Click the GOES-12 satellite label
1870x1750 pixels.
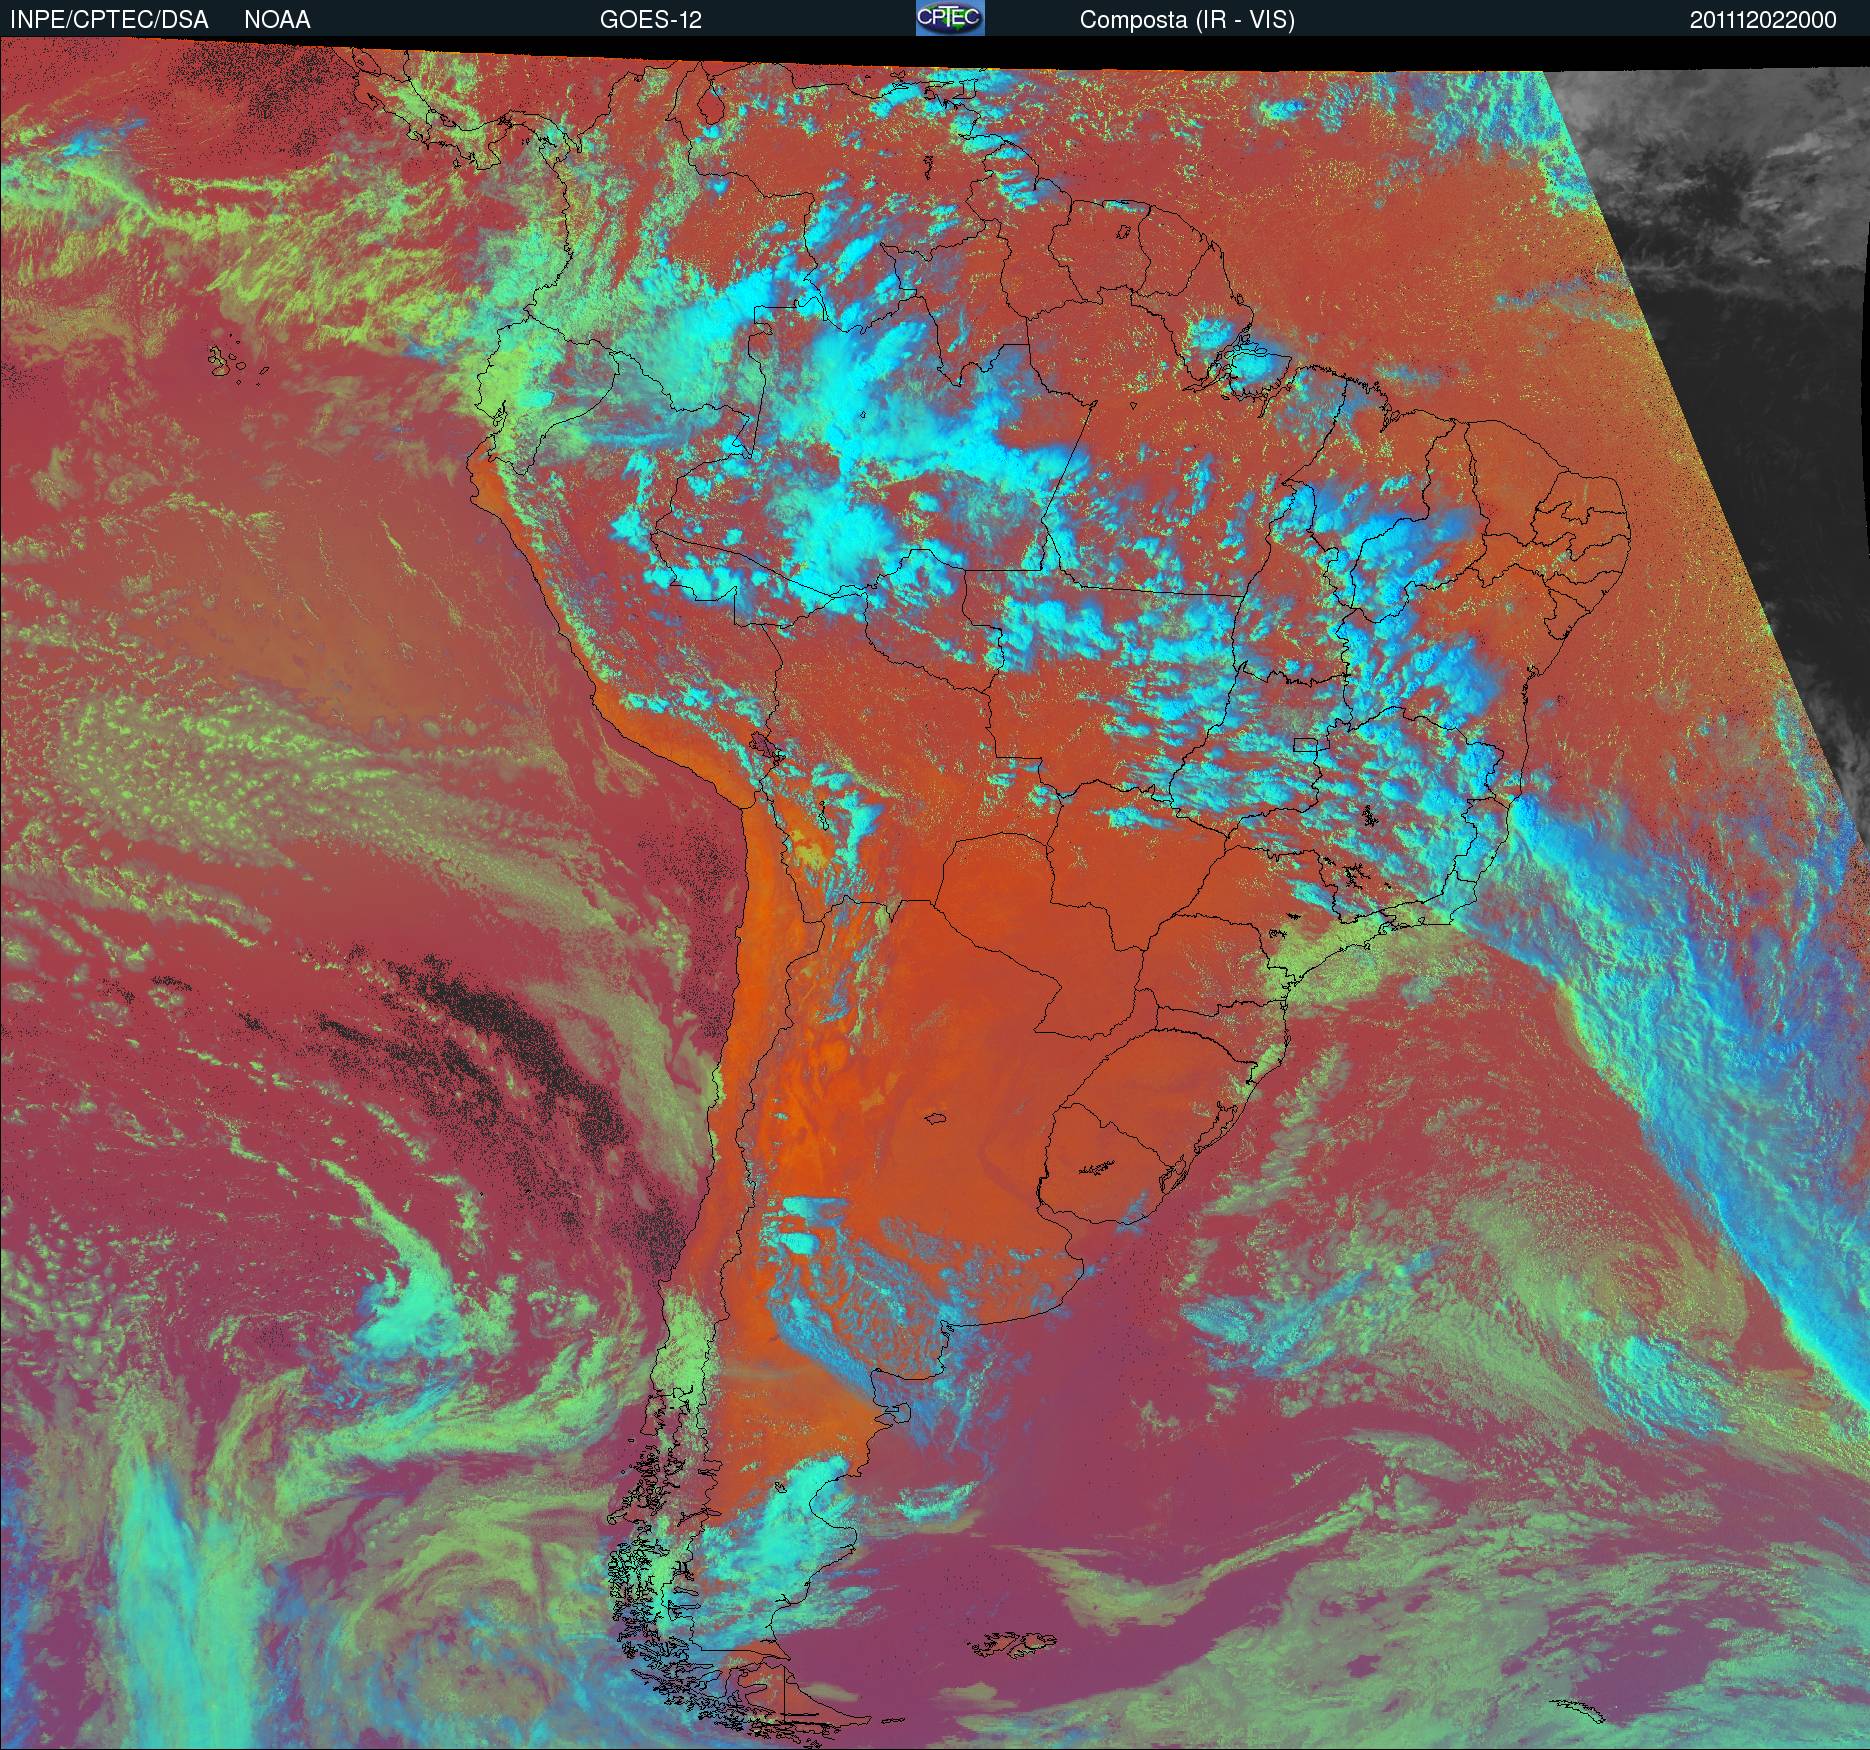(650, 20)
